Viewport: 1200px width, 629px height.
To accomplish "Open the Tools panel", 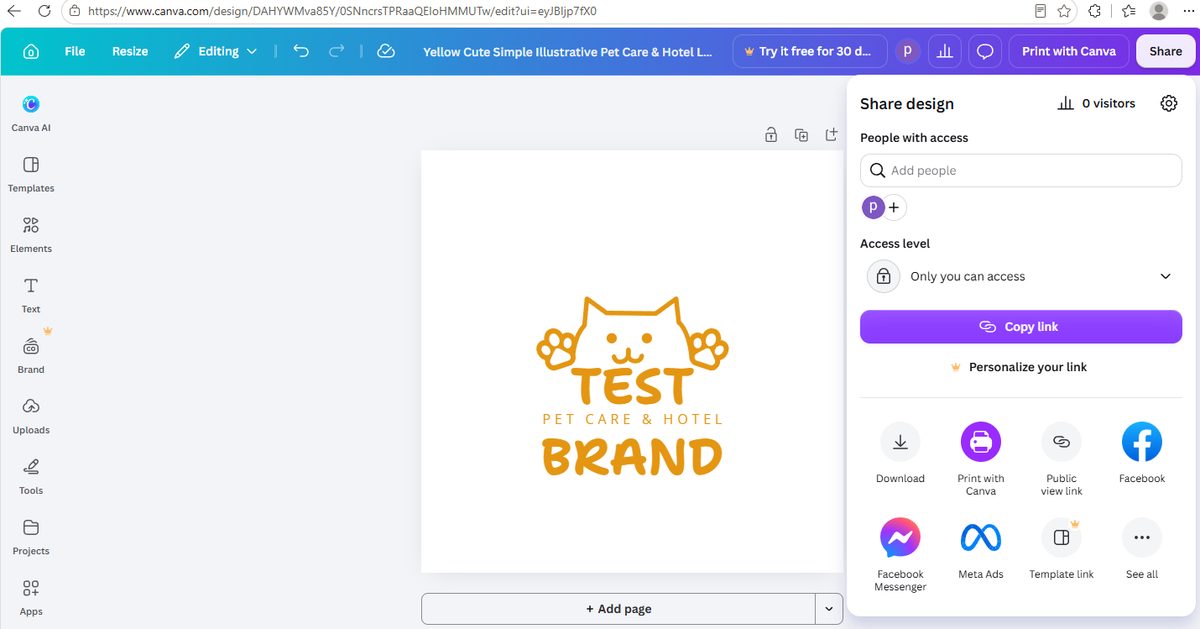I will [31, 476].
